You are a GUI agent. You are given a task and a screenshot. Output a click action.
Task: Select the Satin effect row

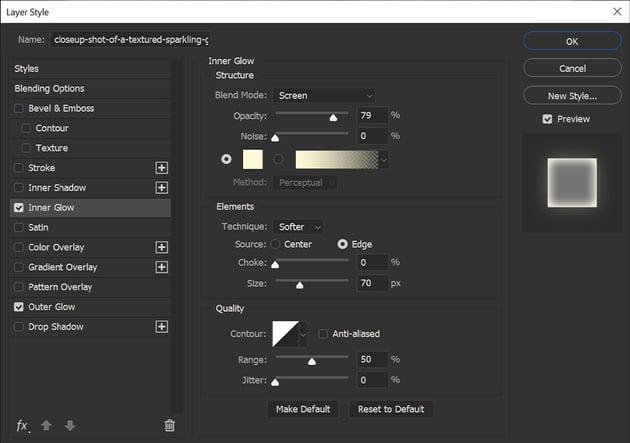(90, 227)
